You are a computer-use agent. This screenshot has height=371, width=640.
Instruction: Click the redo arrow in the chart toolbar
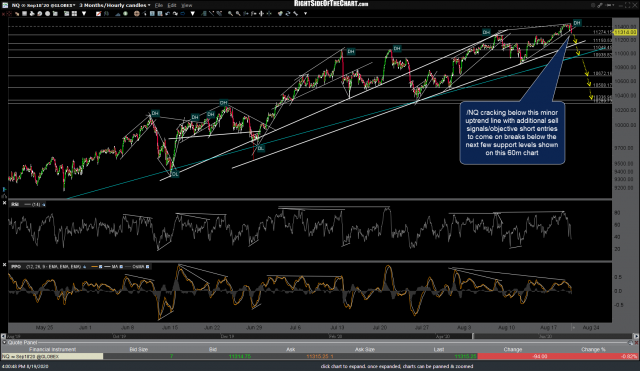(175, 14)
